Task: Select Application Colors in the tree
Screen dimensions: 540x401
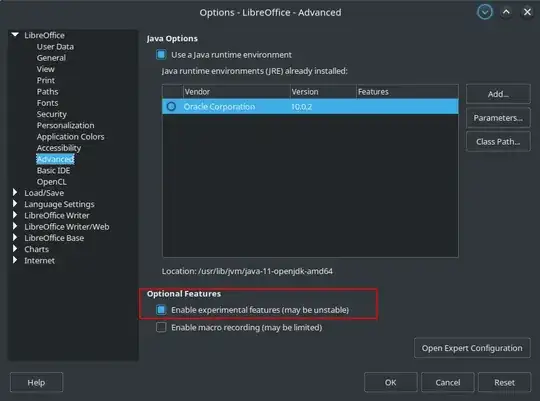Action: 71,137
